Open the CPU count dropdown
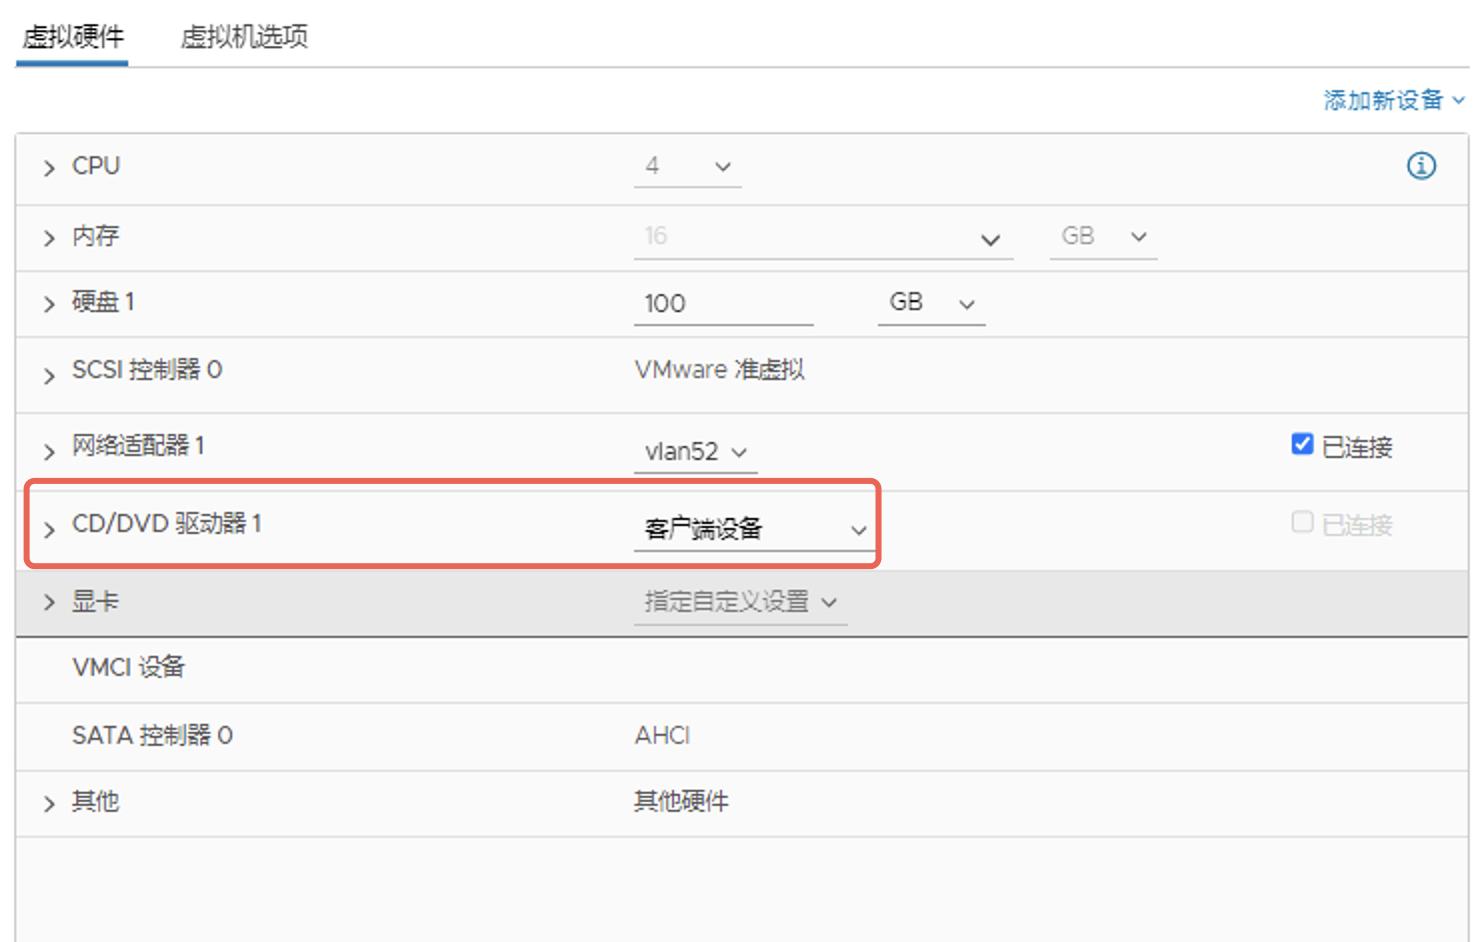 [x=688, y=167]
